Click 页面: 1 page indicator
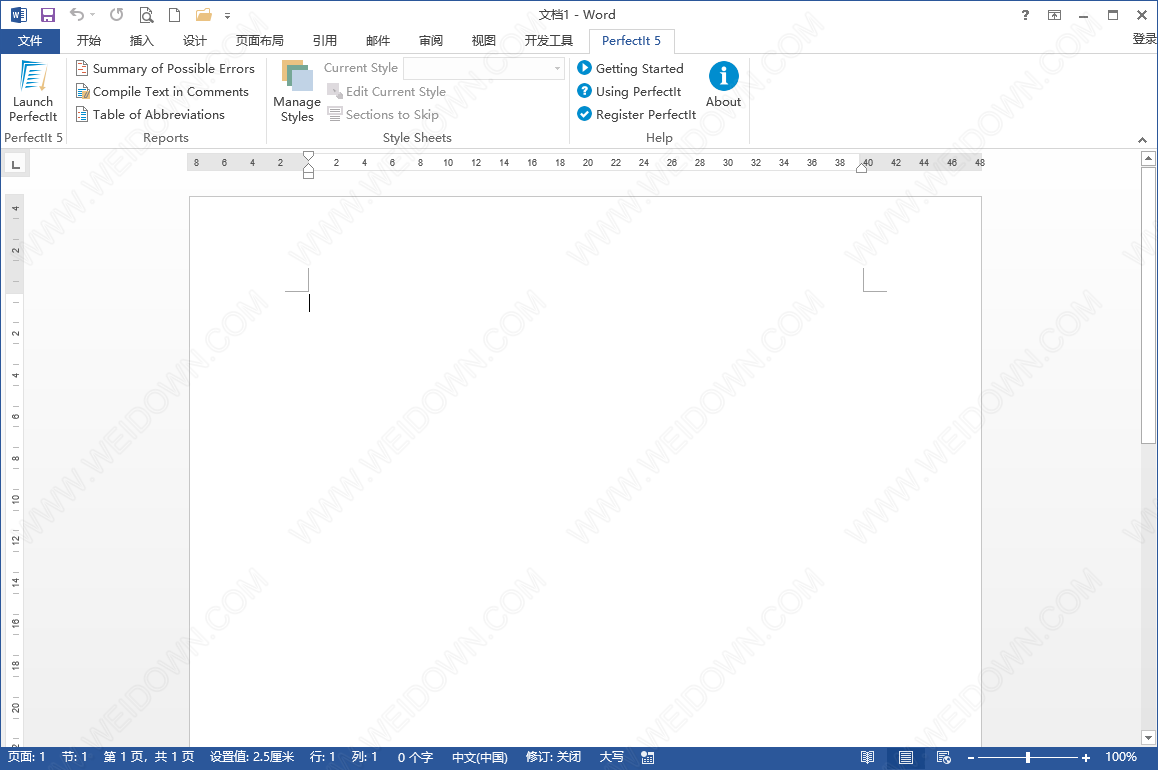The image size is (1158, 770). [x=27, y=757]
